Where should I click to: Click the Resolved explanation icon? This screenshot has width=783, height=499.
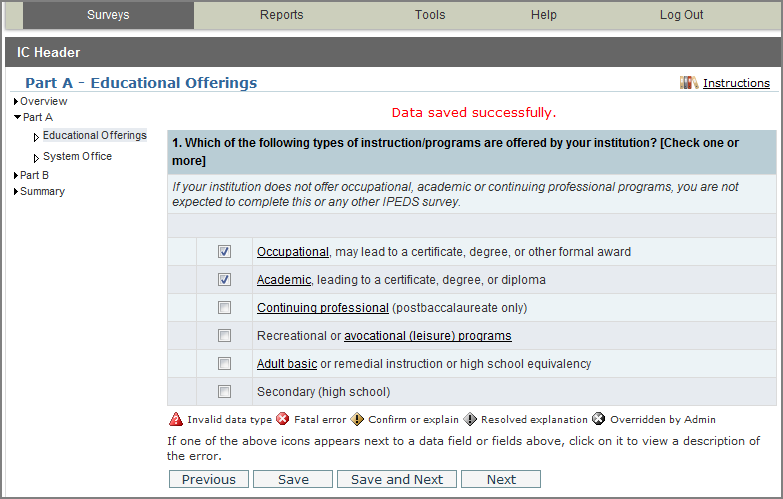coord(470,420)
